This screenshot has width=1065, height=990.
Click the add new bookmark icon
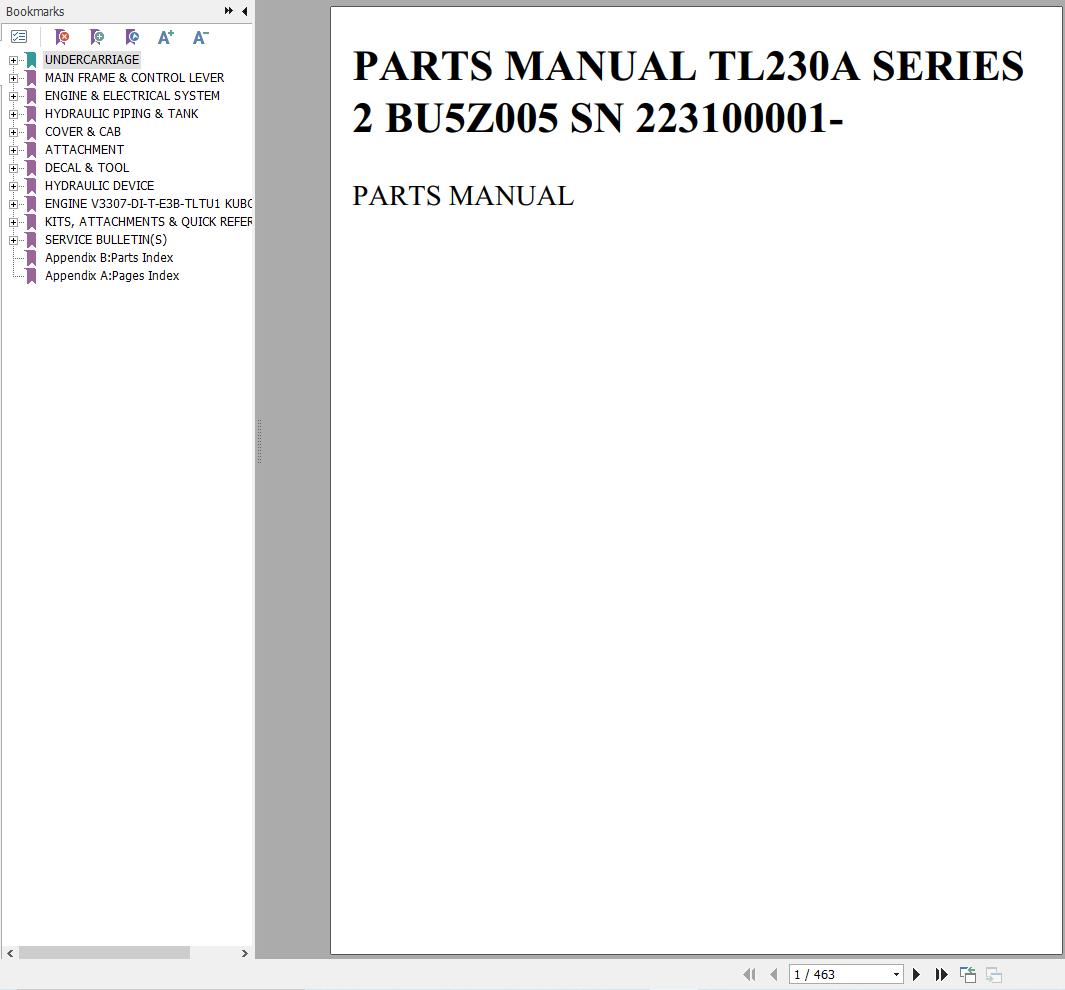97,37
